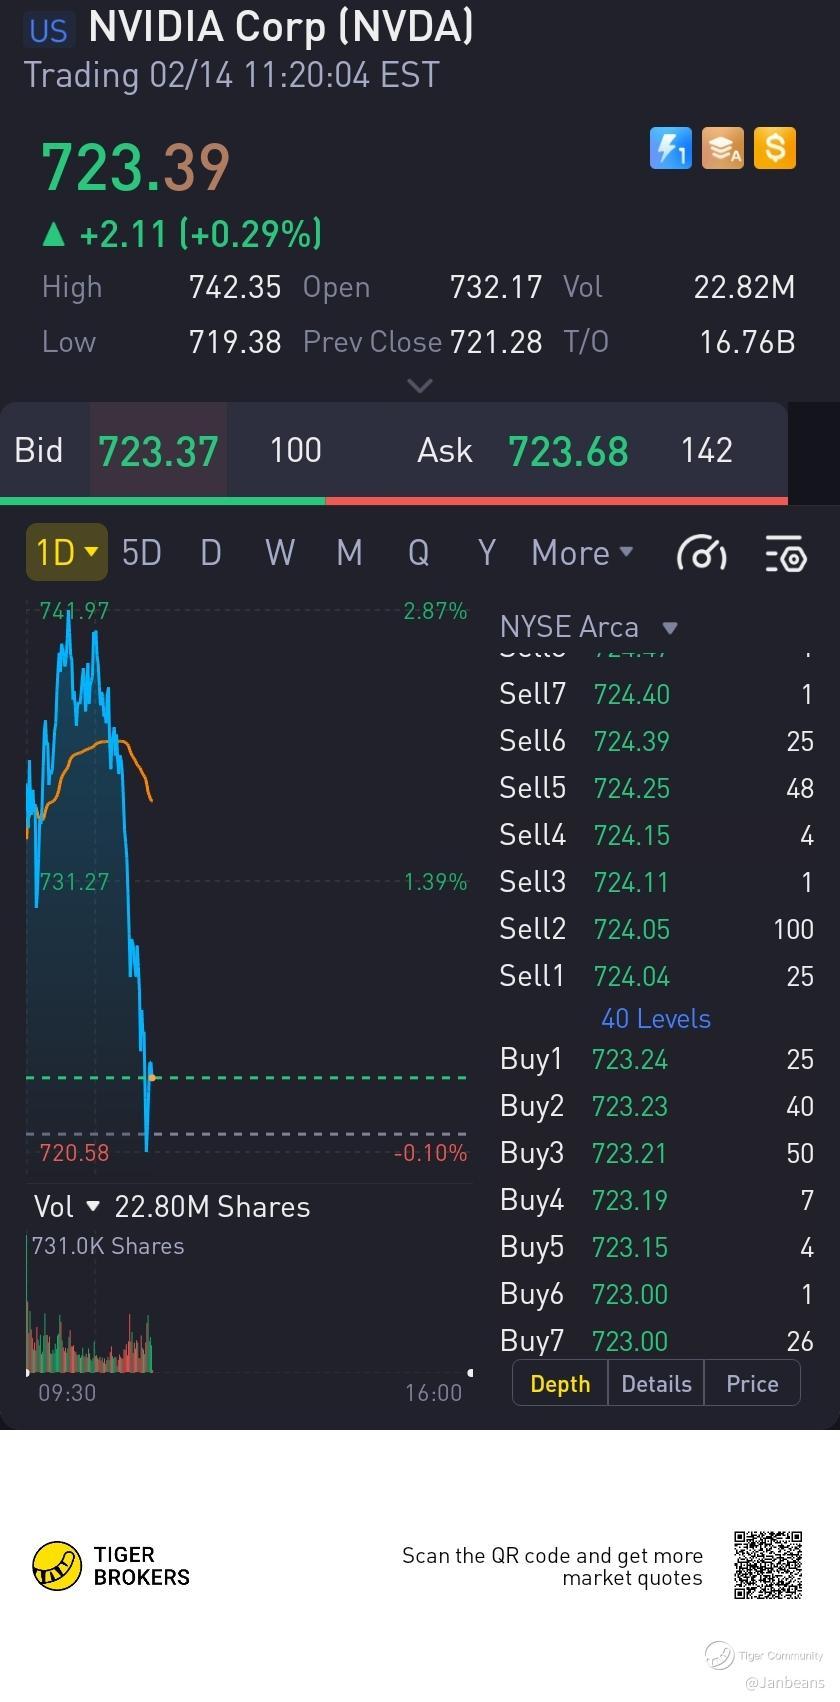Open the More timeframes dropdown
Screen dimensions: 840x1702
coord(582,552)
